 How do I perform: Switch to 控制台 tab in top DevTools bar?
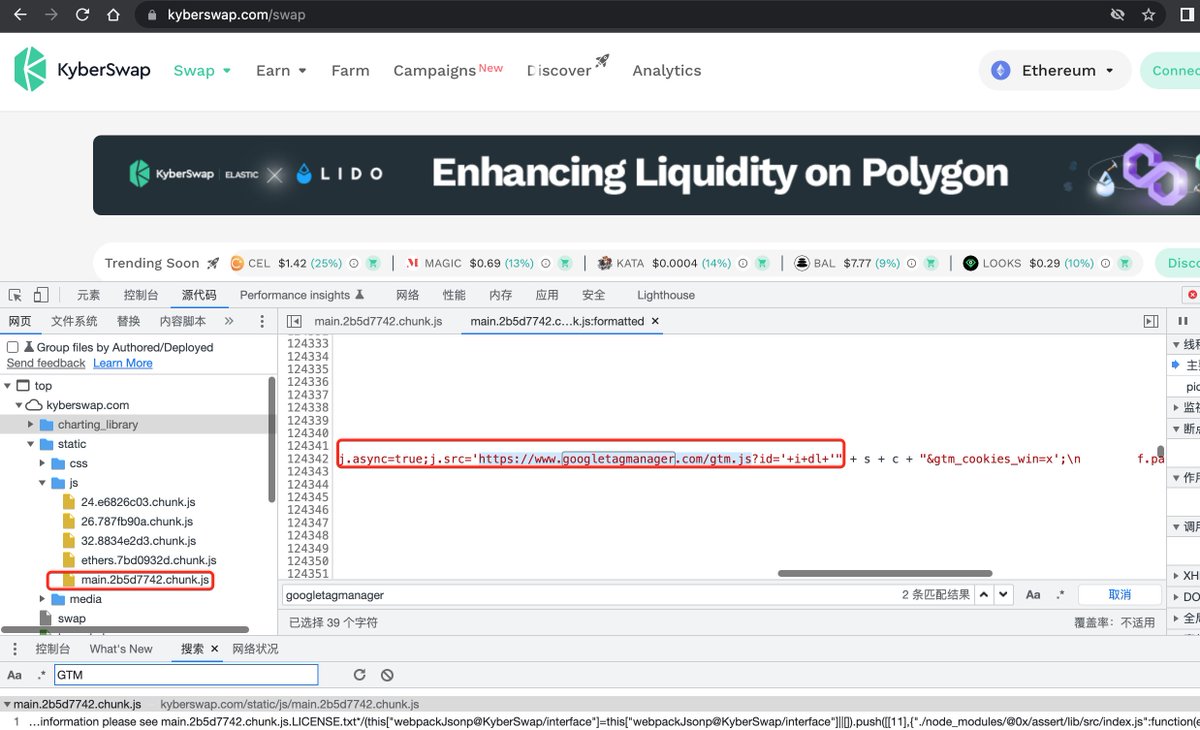[141, 295]
